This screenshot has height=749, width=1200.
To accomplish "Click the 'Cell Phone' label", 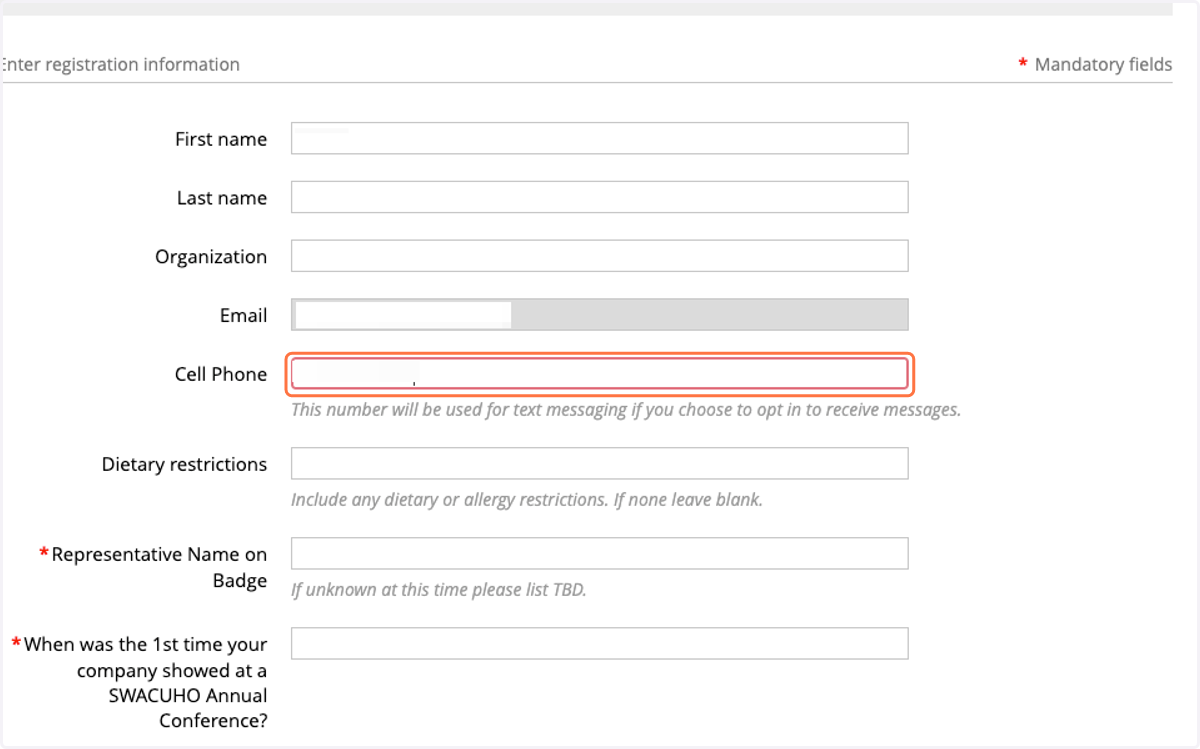I will pos(221,374).
